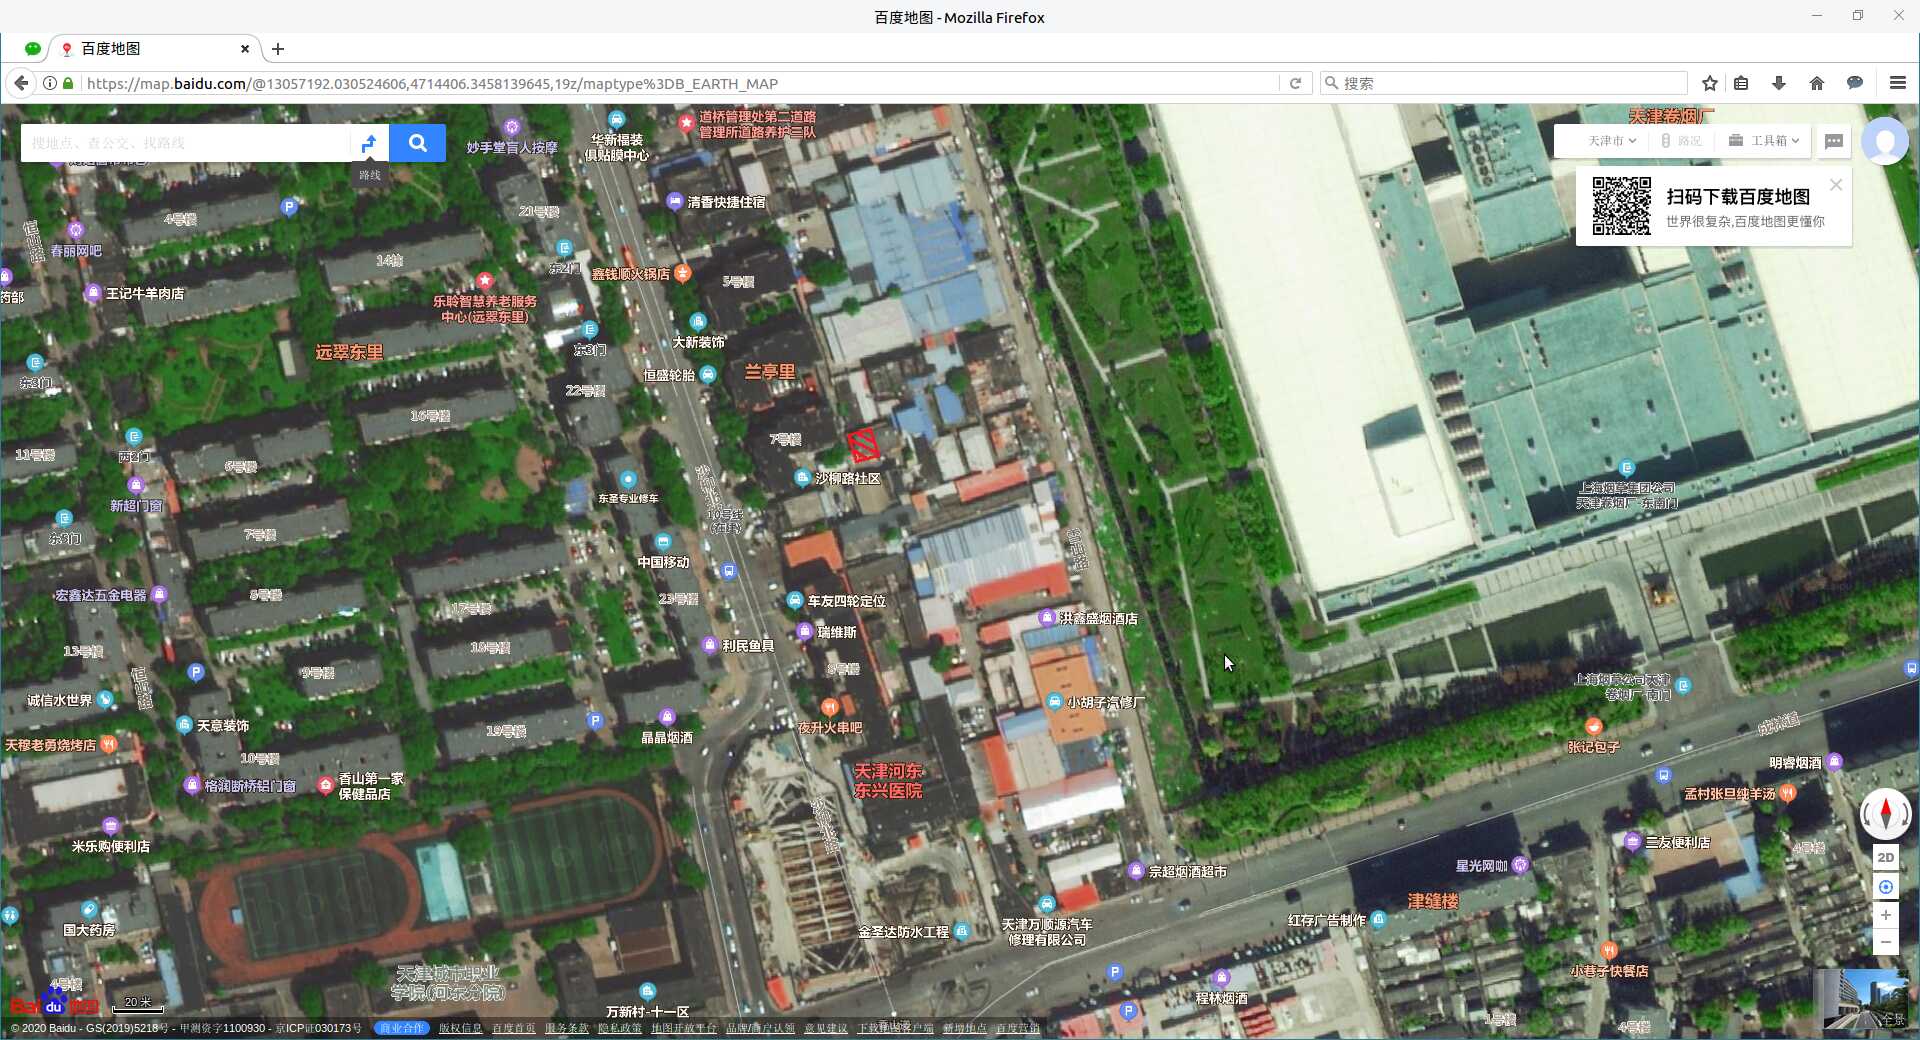Bookmark this page with the star icon
1920x1040 pixels.
1710,83
